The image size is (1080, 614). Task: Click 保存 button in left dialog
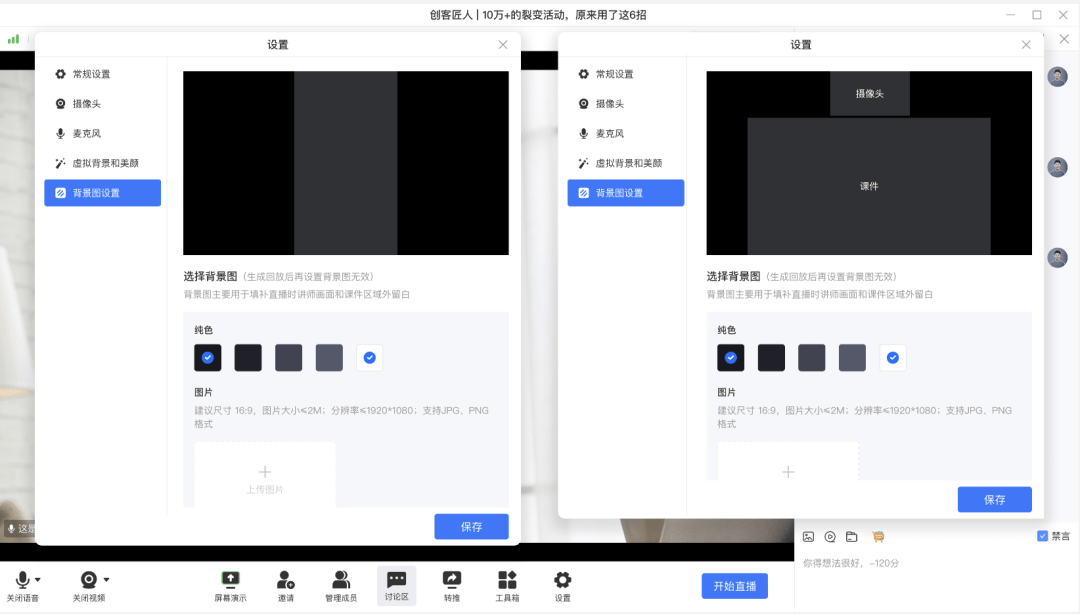coord(471,527)
